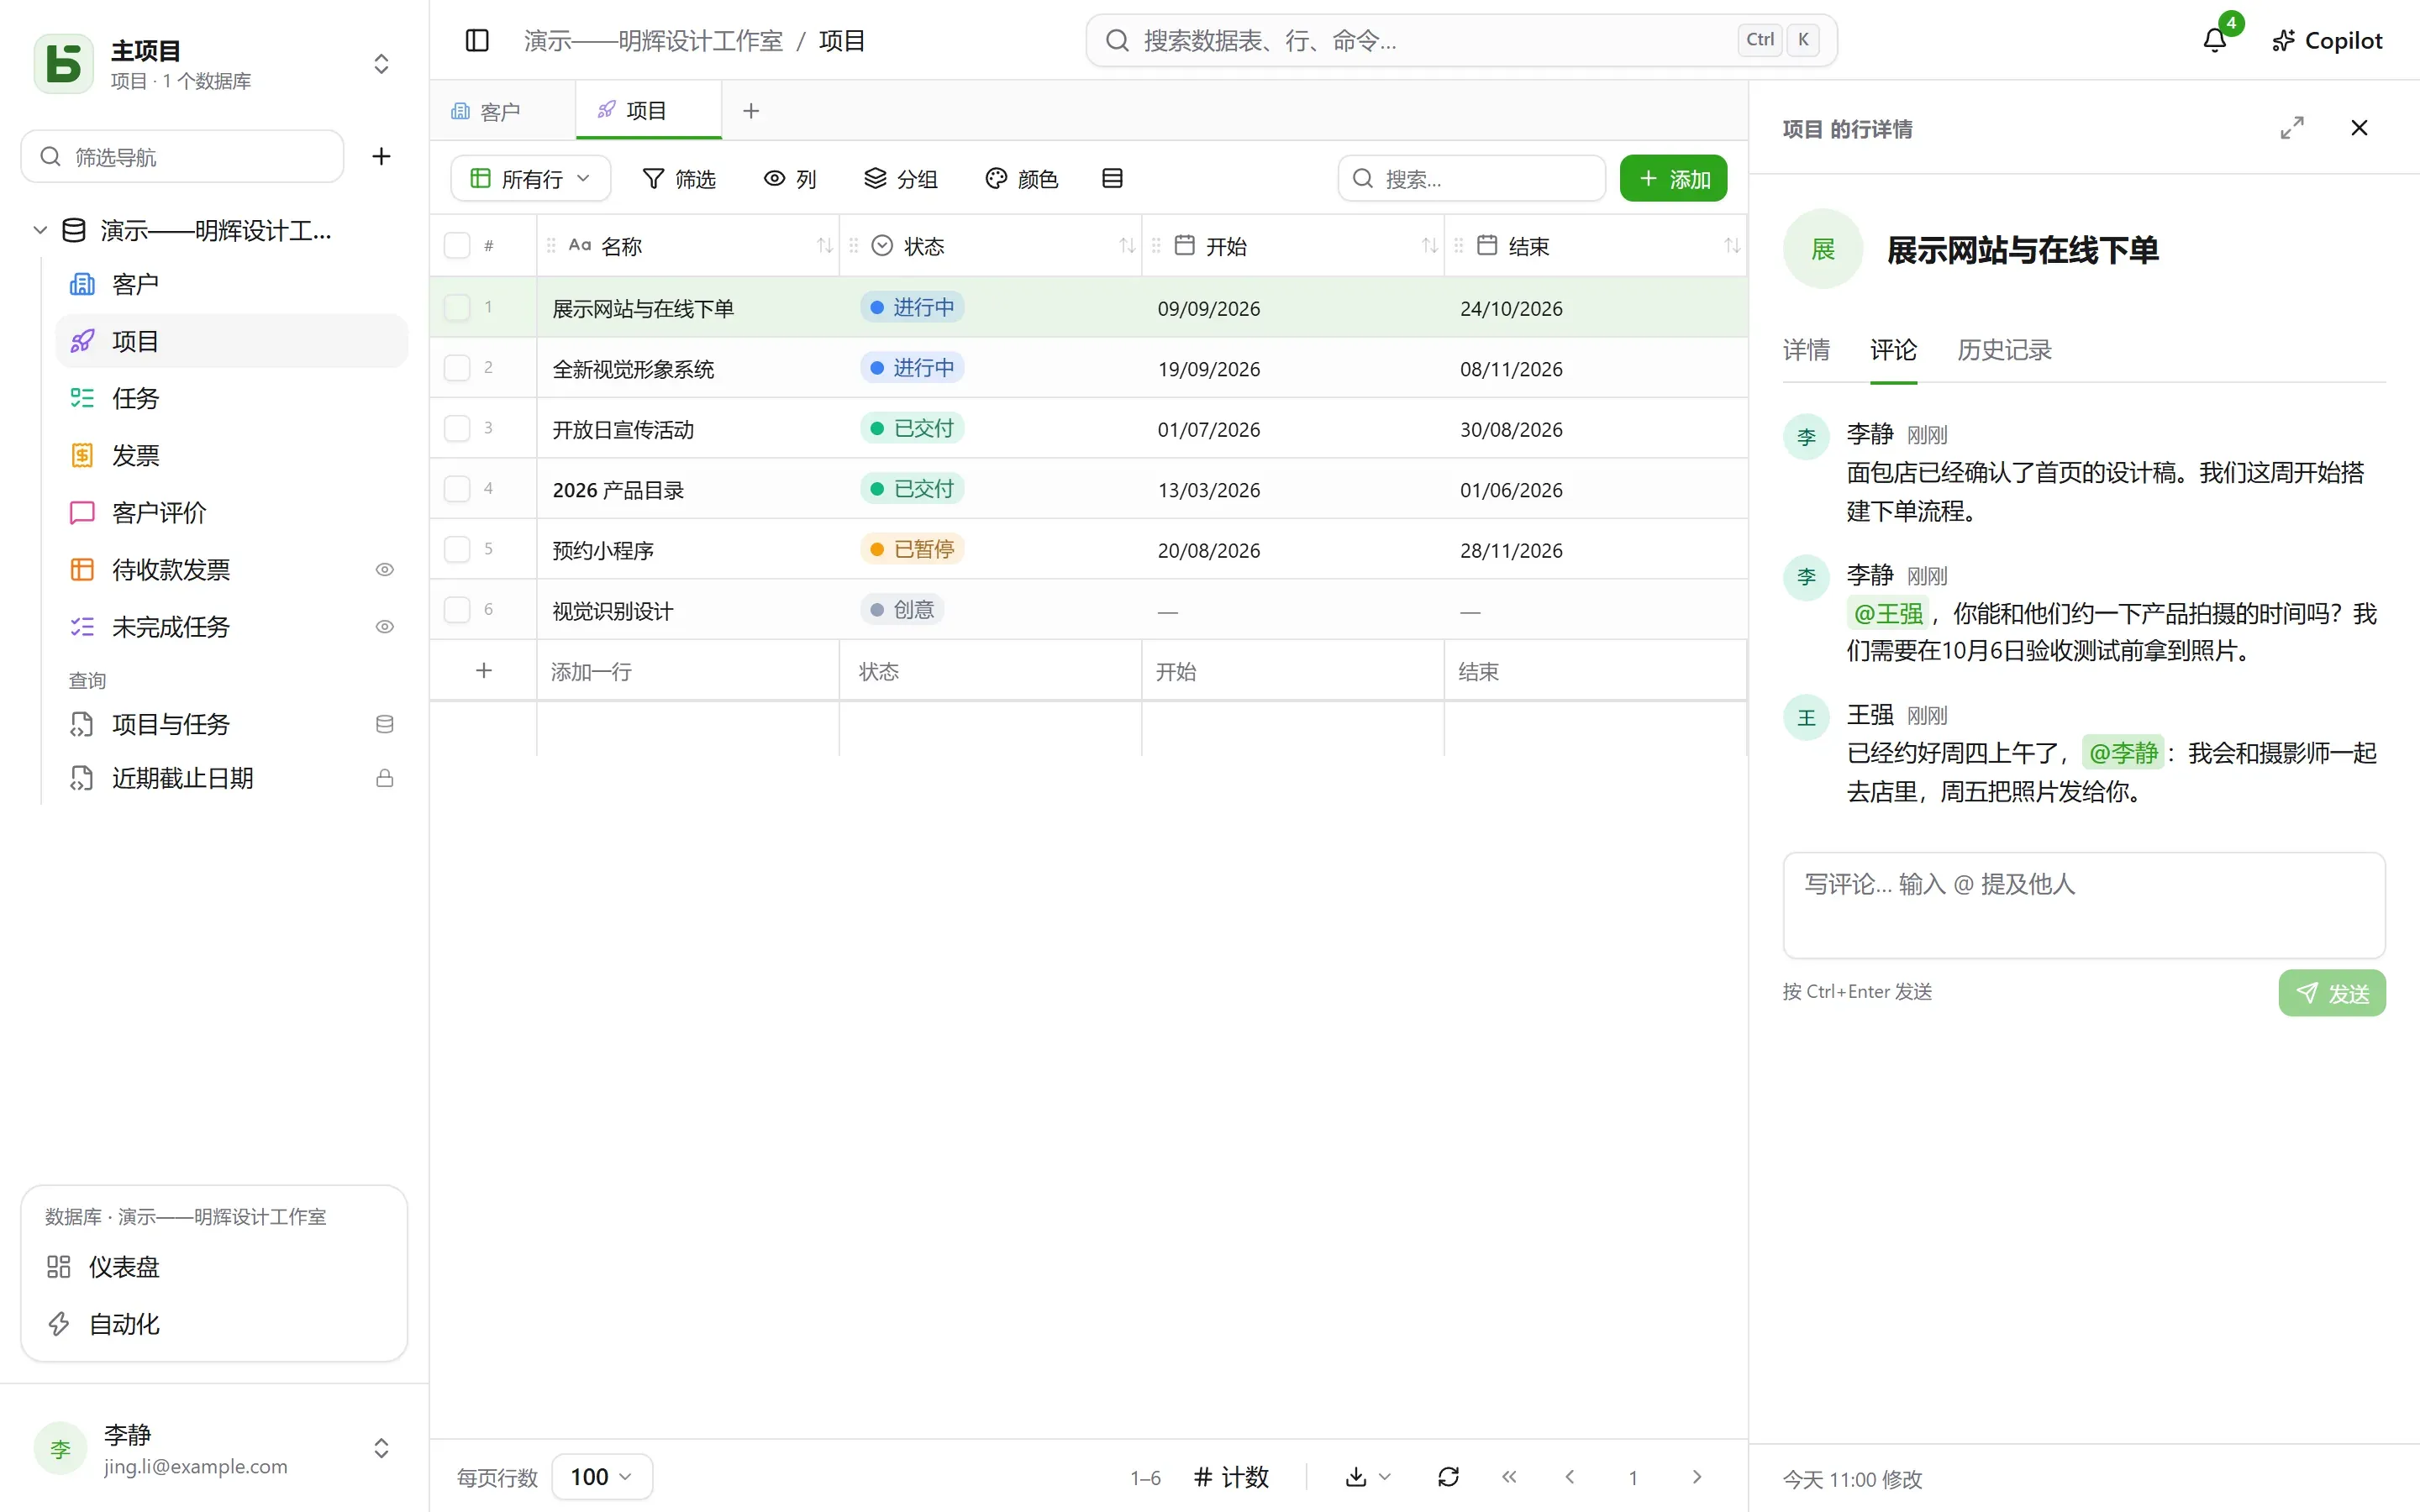Viewport: 2420px width, 1512px height.
Task: Click the 发送 comment button
Action: pyautogui.click(x=2332, y=992)
